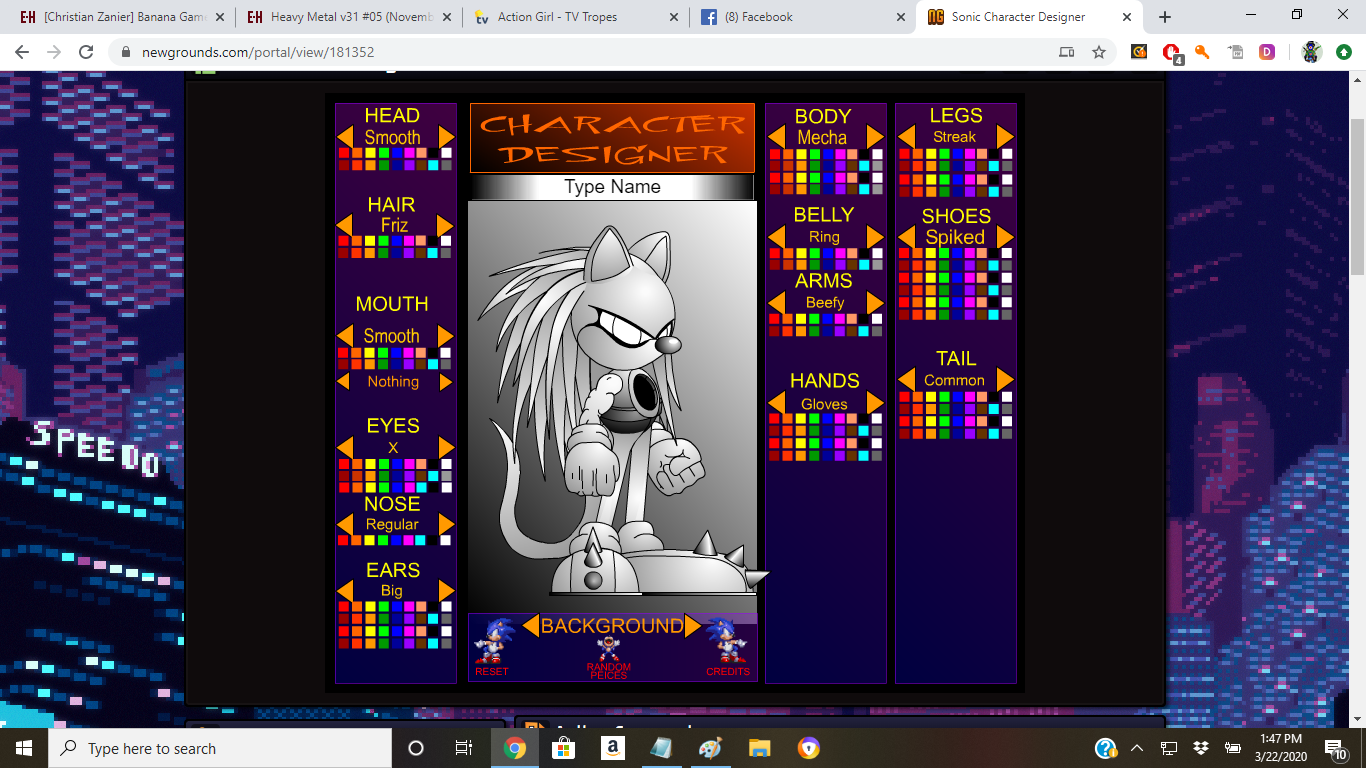1366x768 pixels.
Task: Select next HEAD style arrow
Action: (x=446, y=137)
